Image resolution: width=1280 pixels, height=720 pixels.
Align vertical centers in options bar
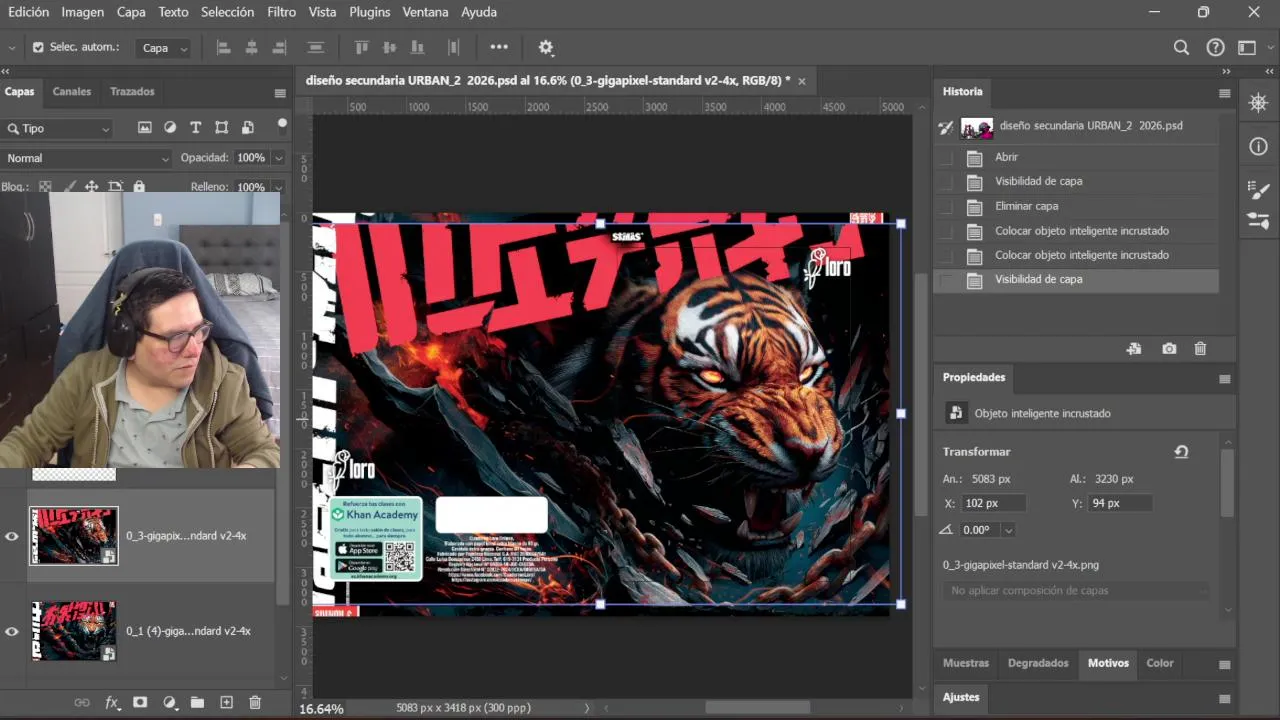point(389,47)
